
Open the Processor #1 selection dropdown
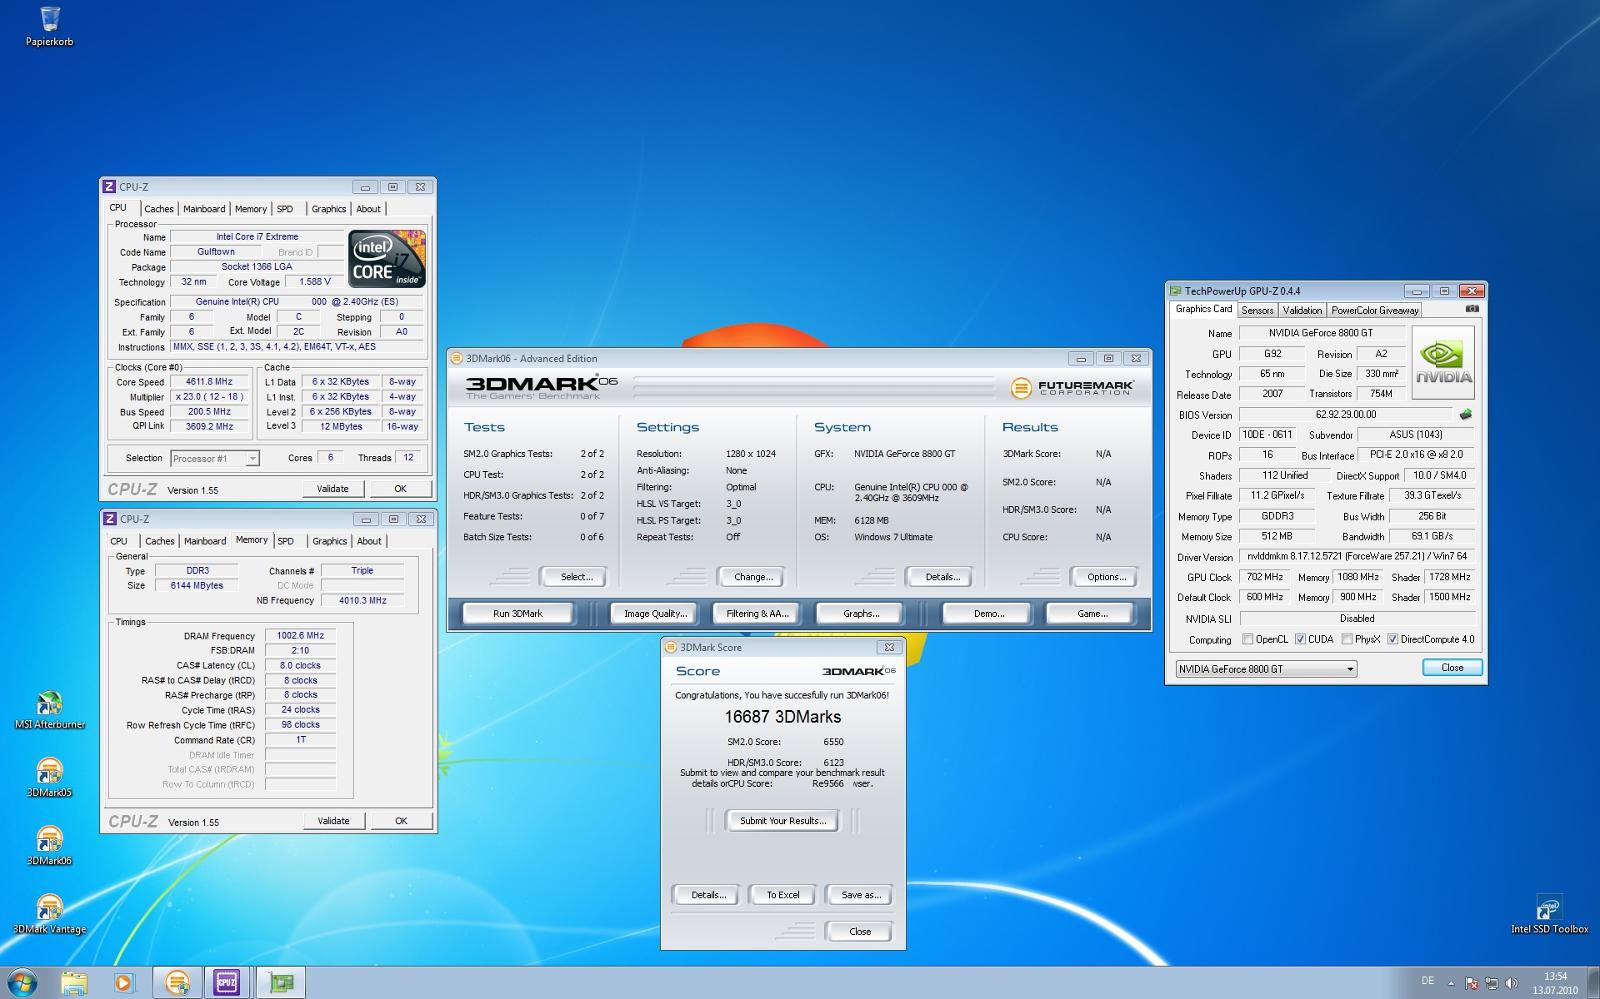[215, 458]
